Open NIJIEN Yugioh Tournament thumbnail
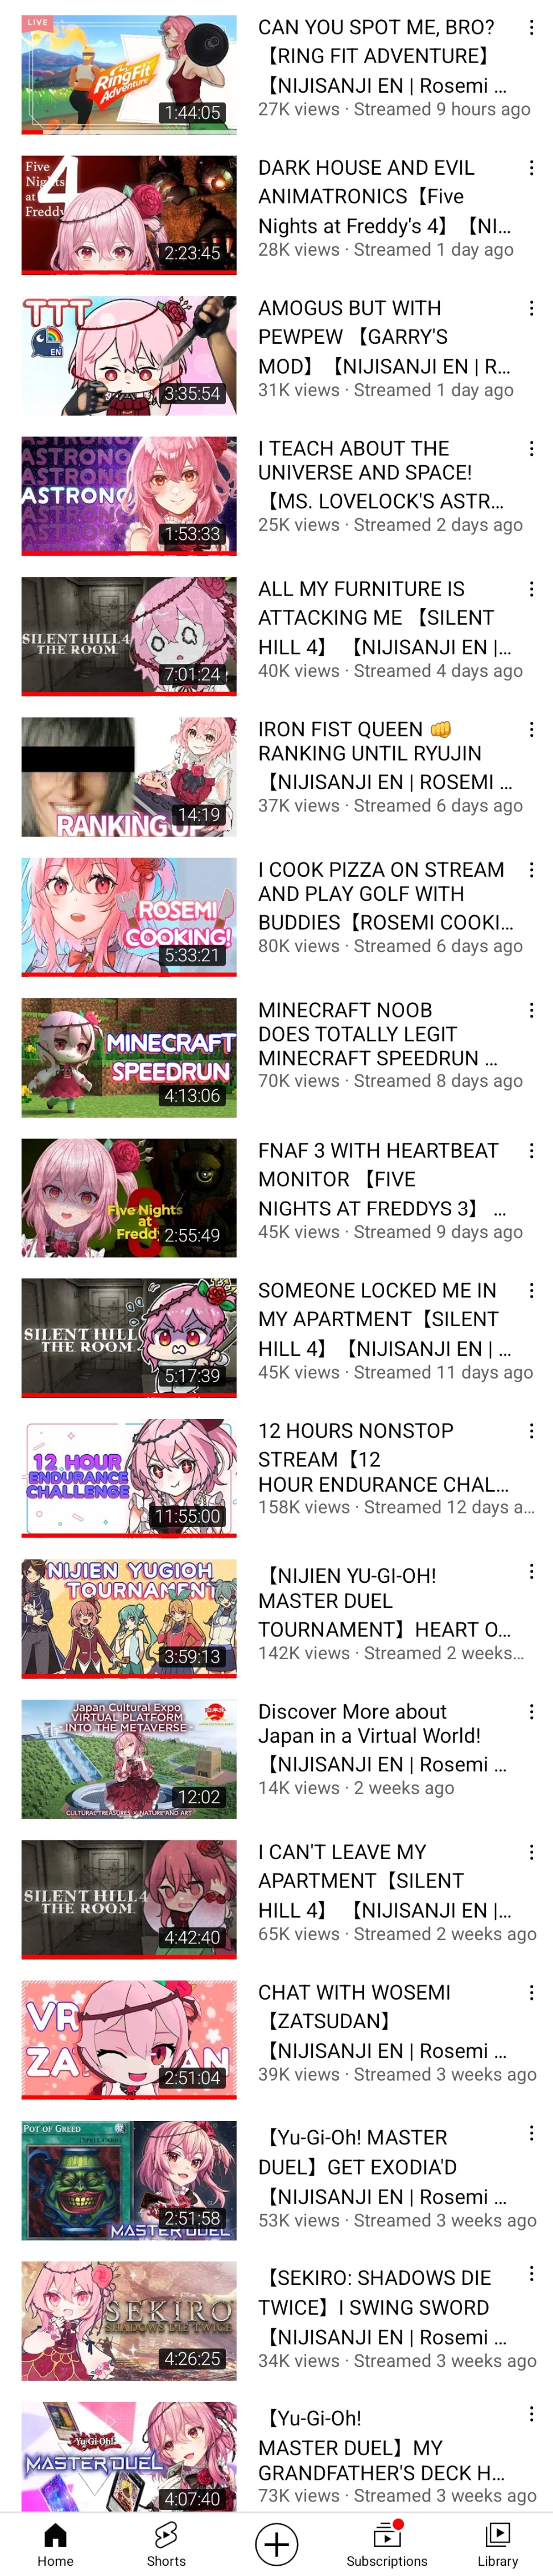Viewport: 553px width, 2576px height. [129, 1618]
